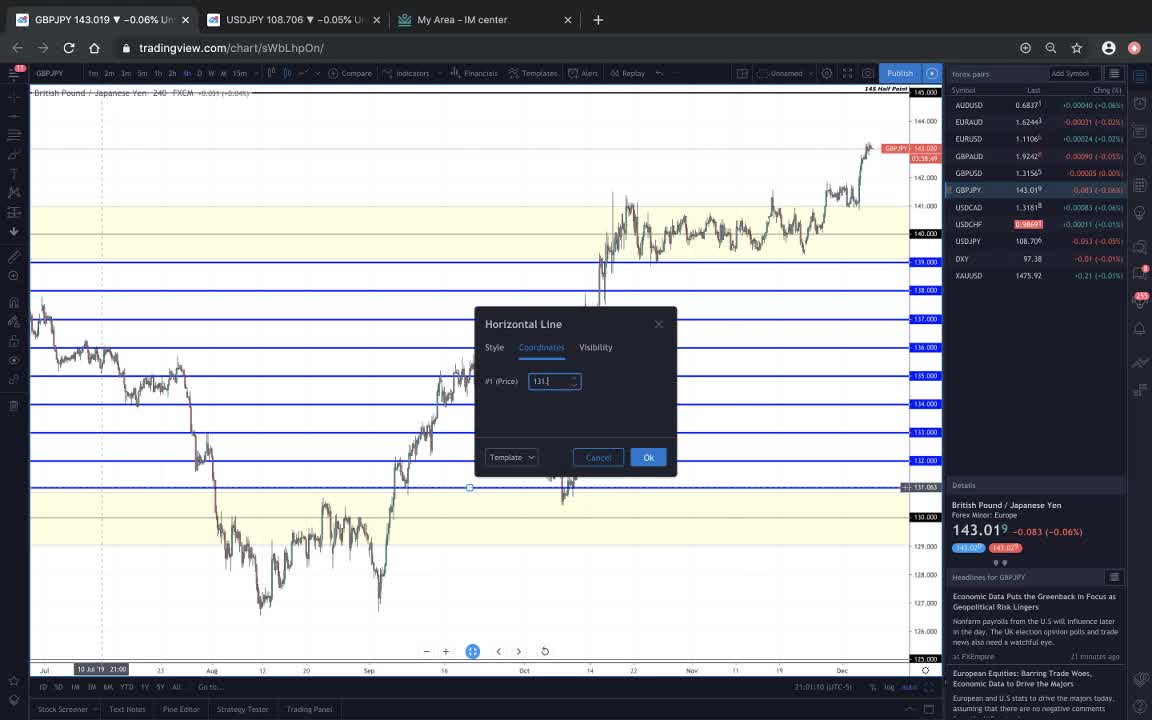This screenshot has width=1152, height=720.
Task: Switch to the USDJPY browser tab
Action: [x=294, y=20]
